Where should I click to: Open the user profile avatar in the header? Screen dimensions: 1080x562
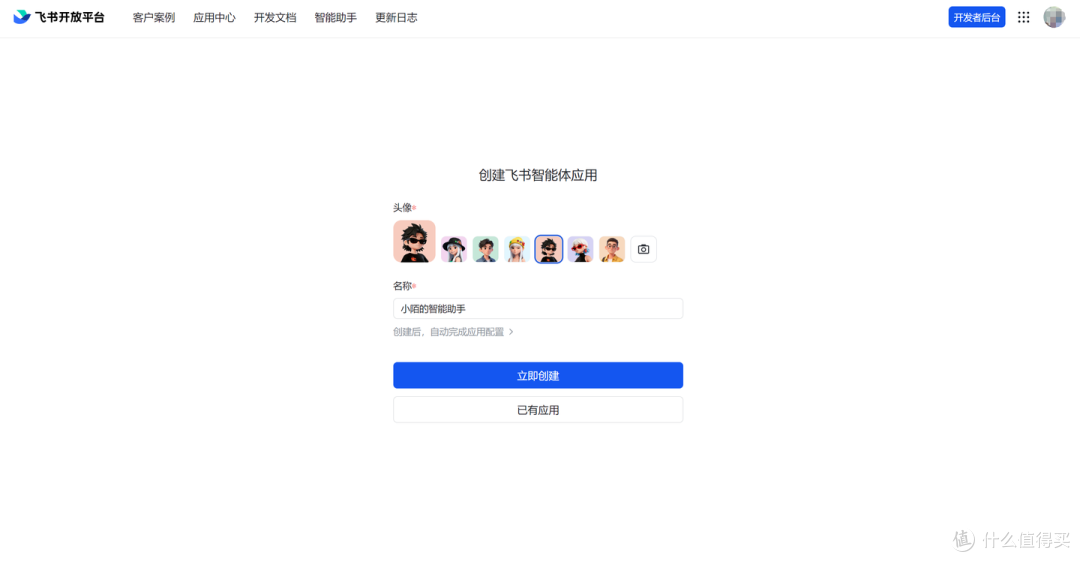1054,17
